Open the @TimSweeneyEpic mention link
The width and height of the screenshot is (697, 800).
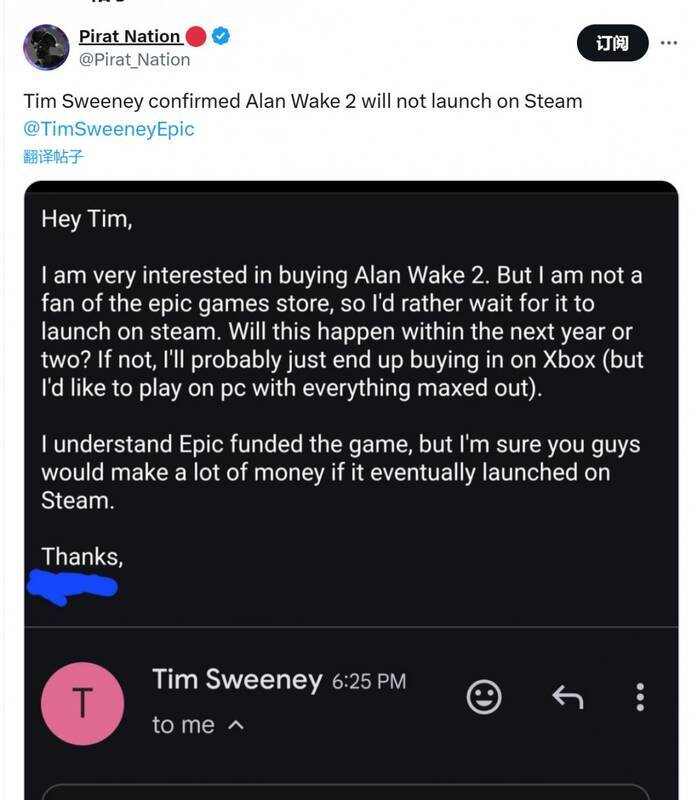(x=109, y=129)
